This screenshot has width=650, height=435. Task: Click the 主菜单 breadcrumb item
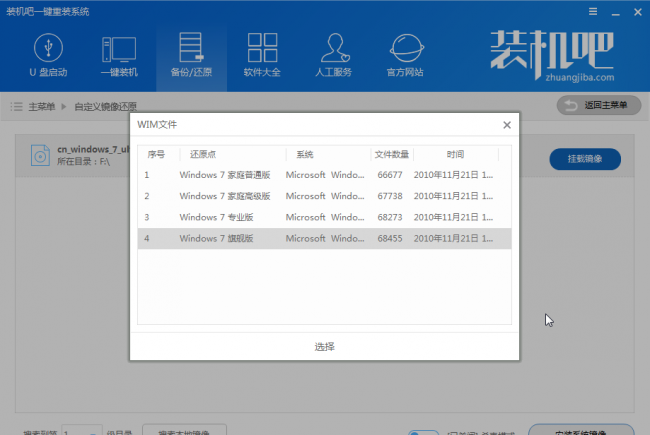coord(41,107)
